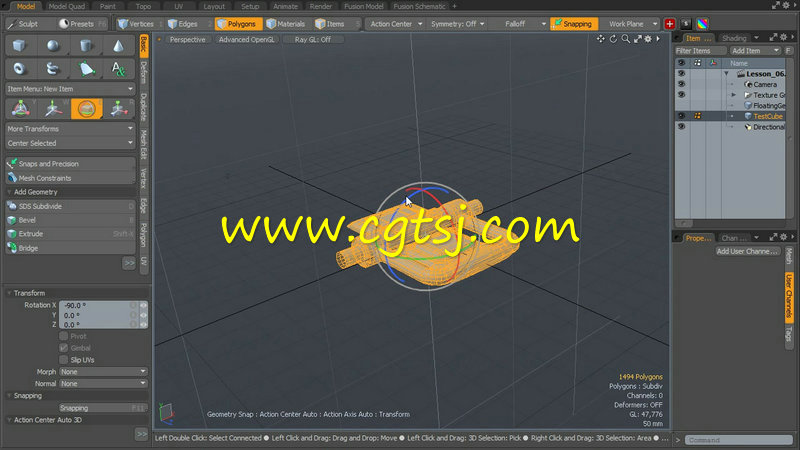Open Falloff dropdown

(x=519, y=23)
